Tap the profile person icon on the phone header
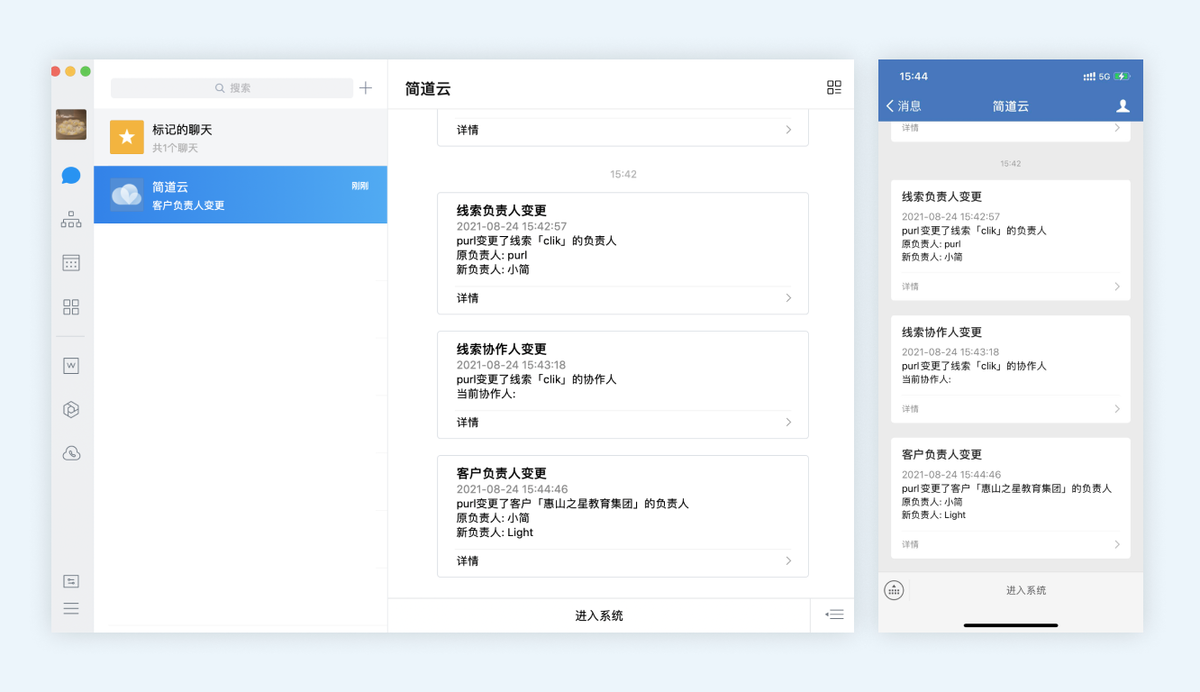 pos(1123,106)
